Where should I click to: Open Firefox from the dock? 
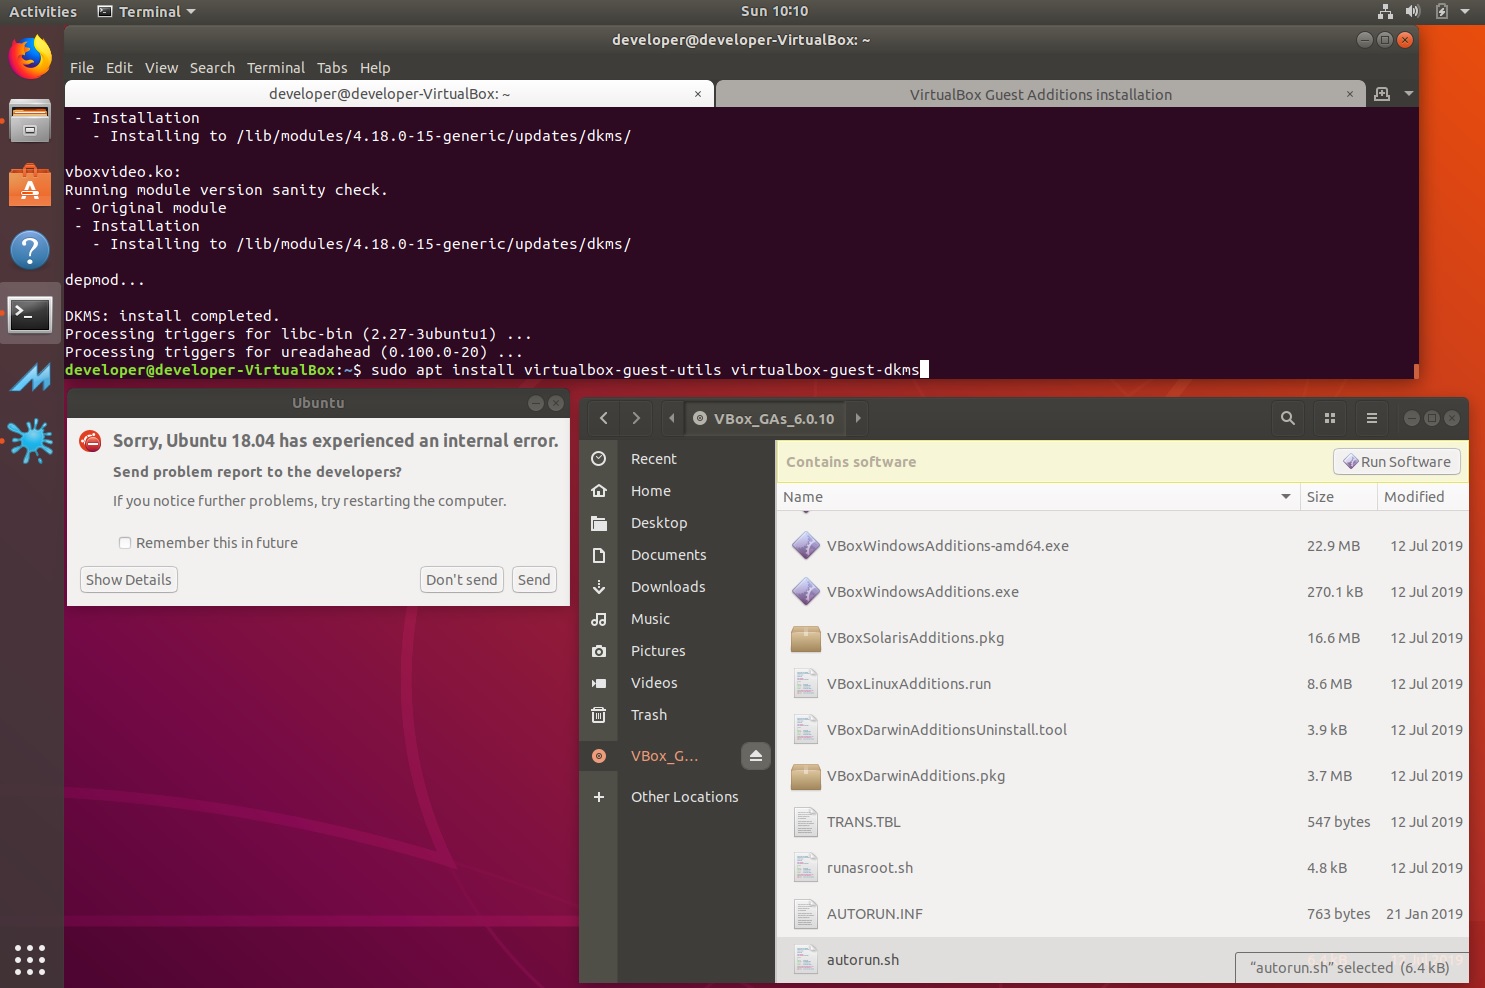click(30, 56)
